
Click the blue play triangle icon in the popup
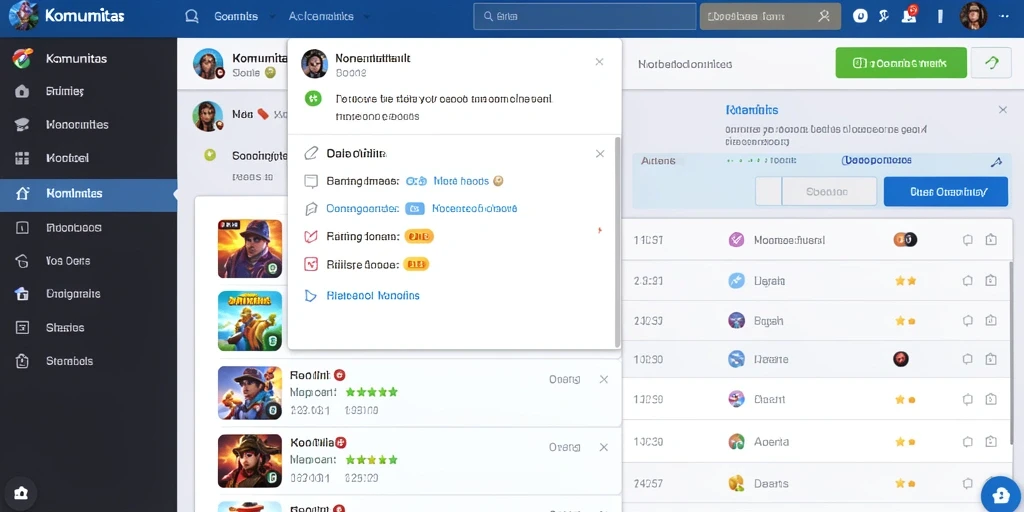(x=311, y=296)
